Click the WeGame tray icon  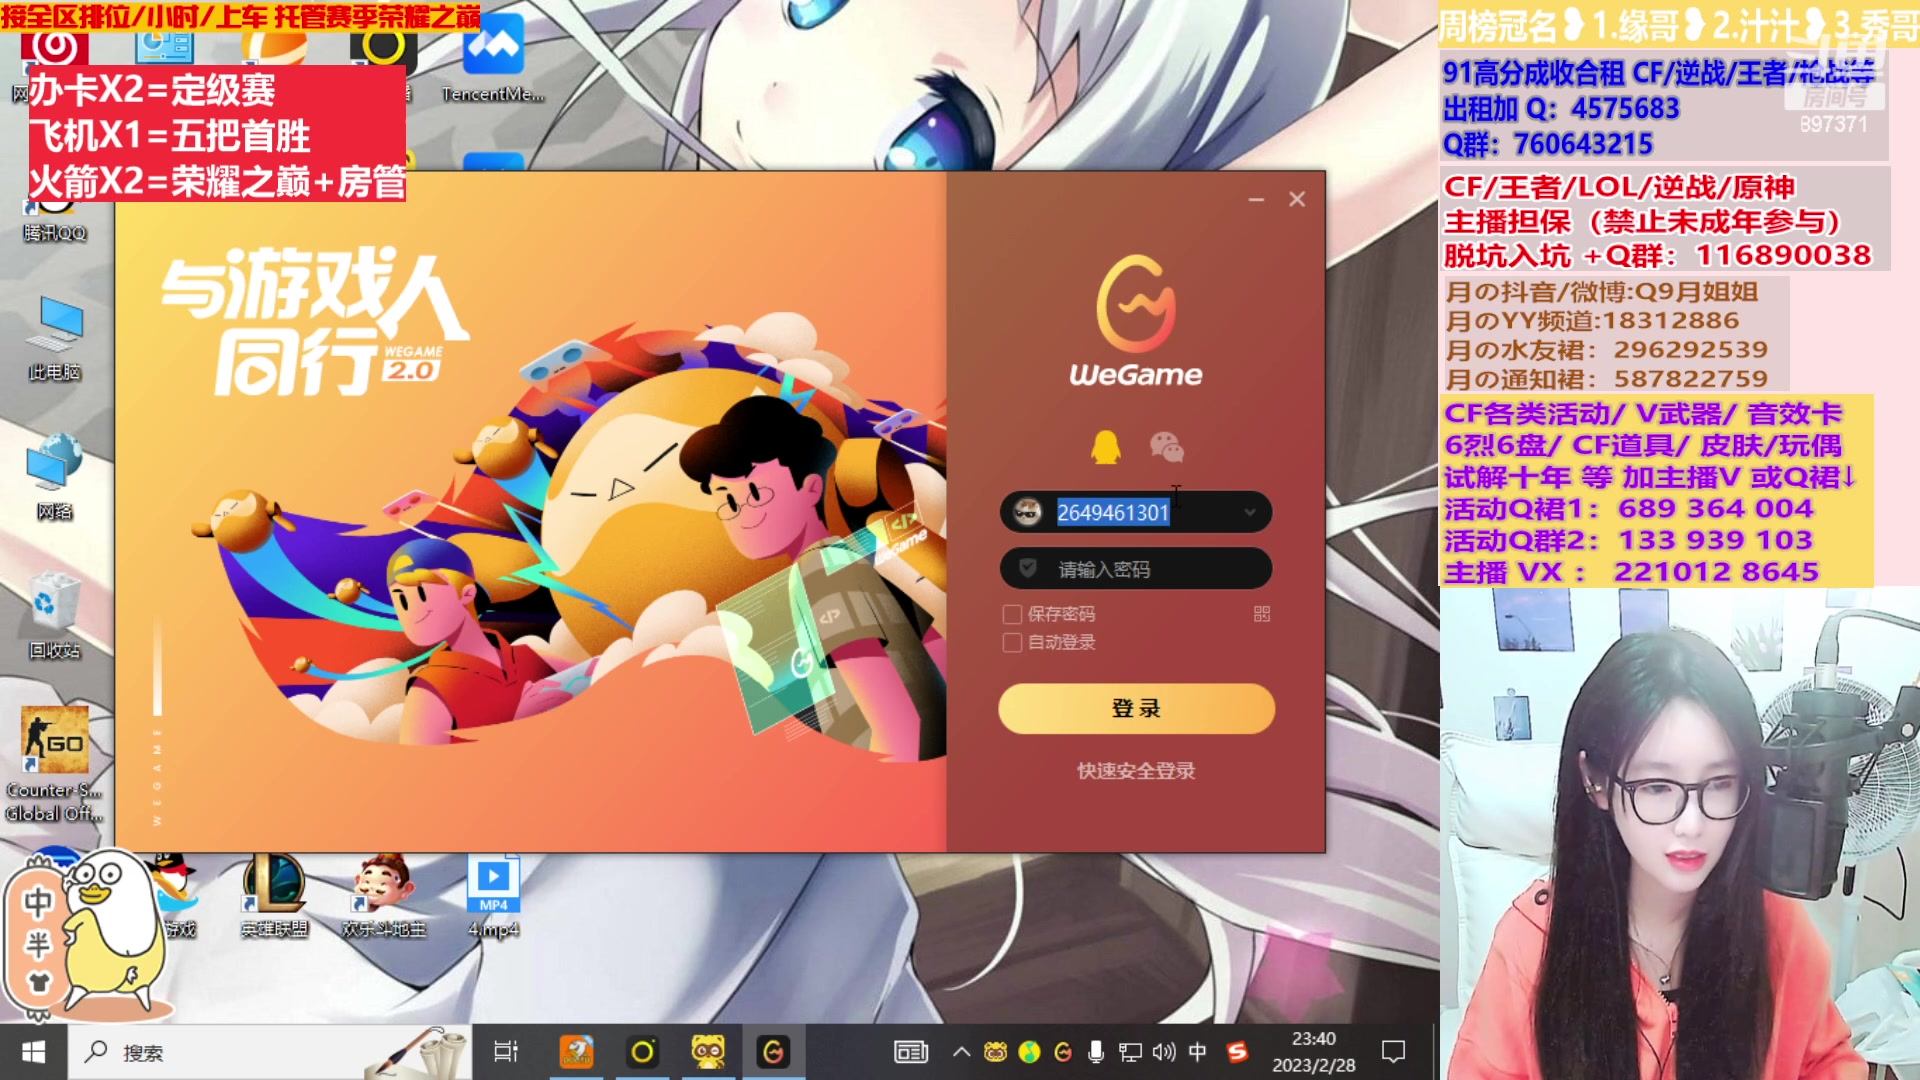tap(1063, 1052)
